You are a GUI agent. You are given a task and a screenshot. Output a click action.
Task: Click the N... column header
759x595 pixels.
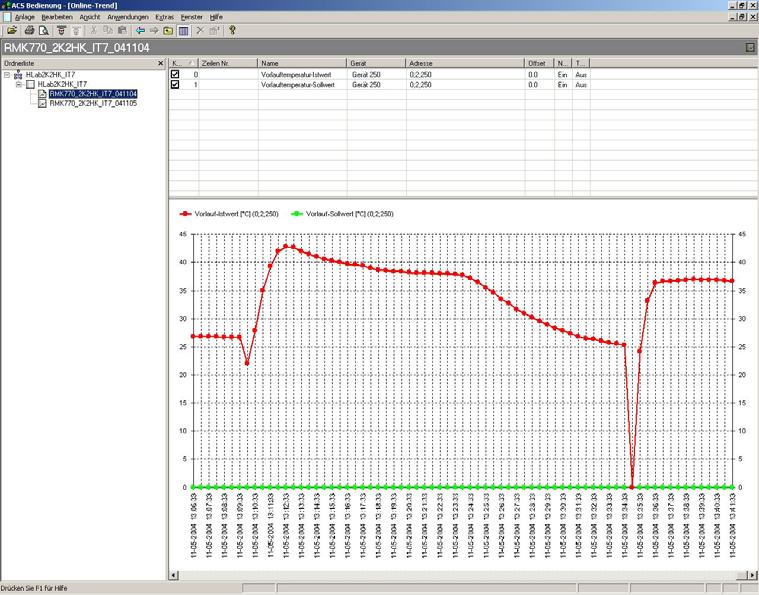point(563,63)
